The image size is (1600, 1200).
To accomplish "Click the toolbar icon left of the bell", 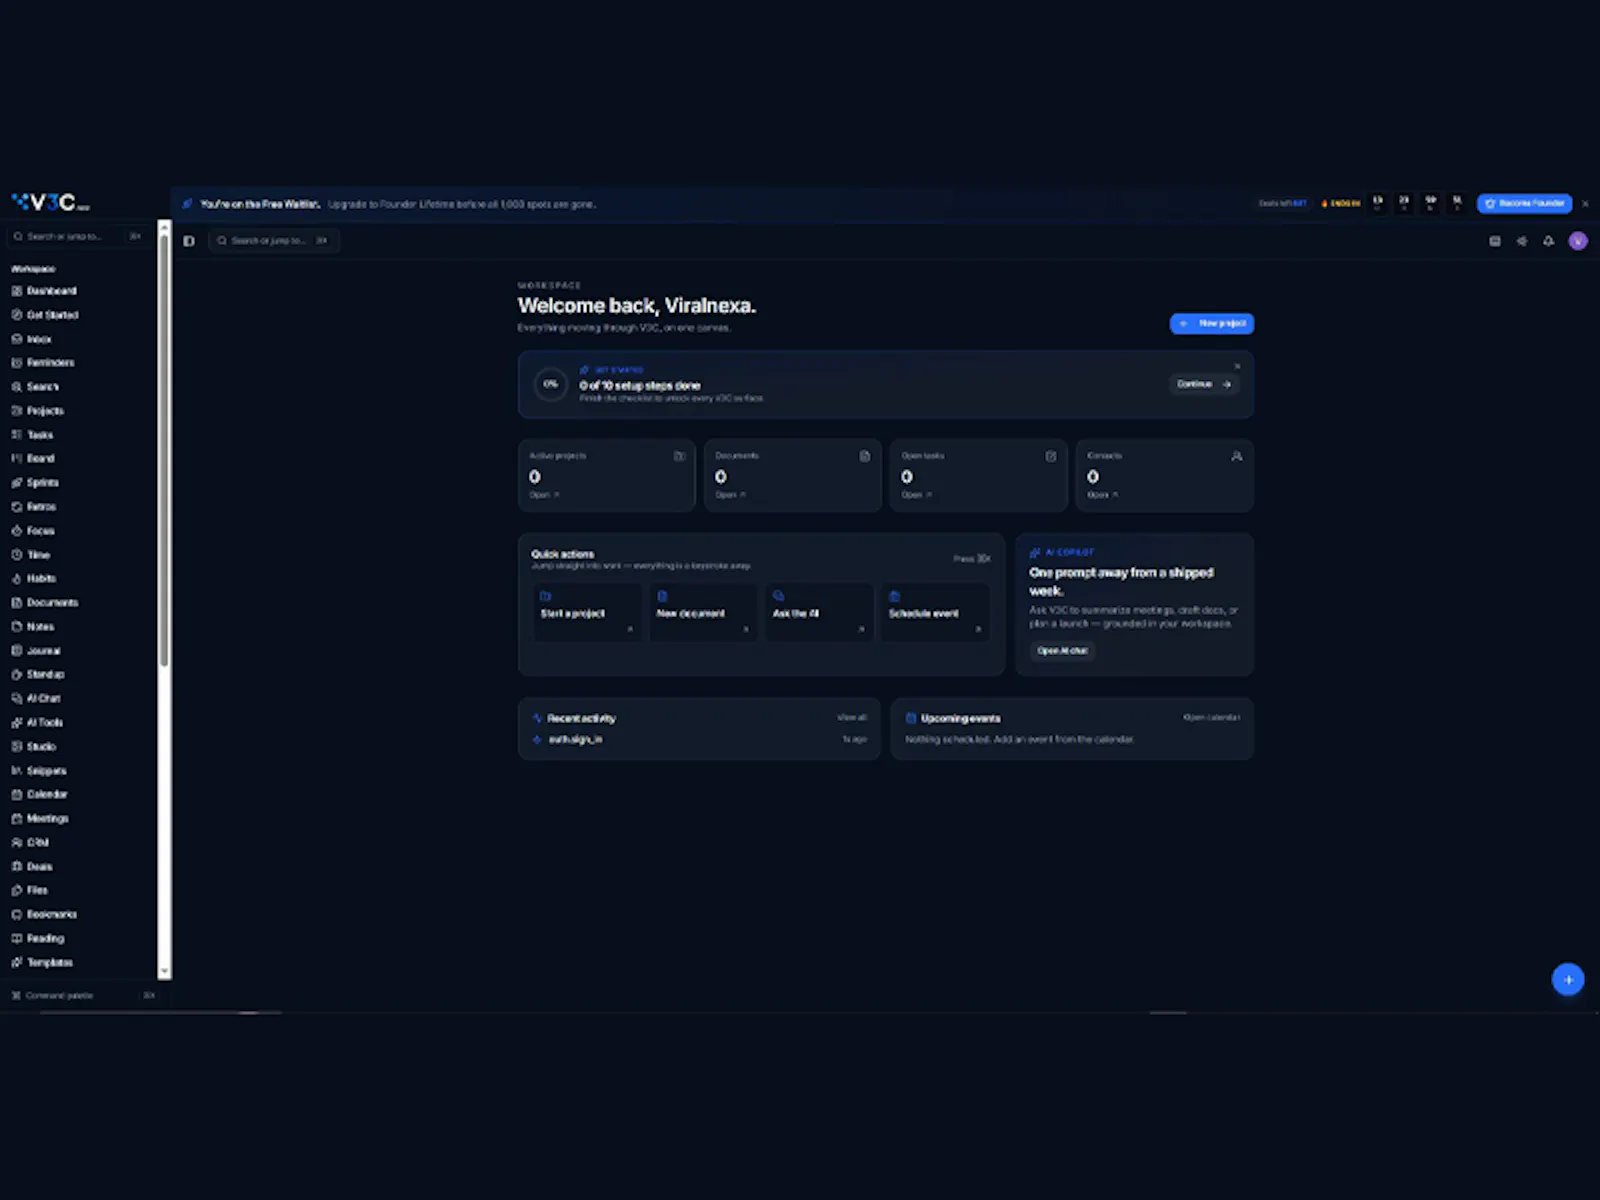I will click(x=1522, y=241).
